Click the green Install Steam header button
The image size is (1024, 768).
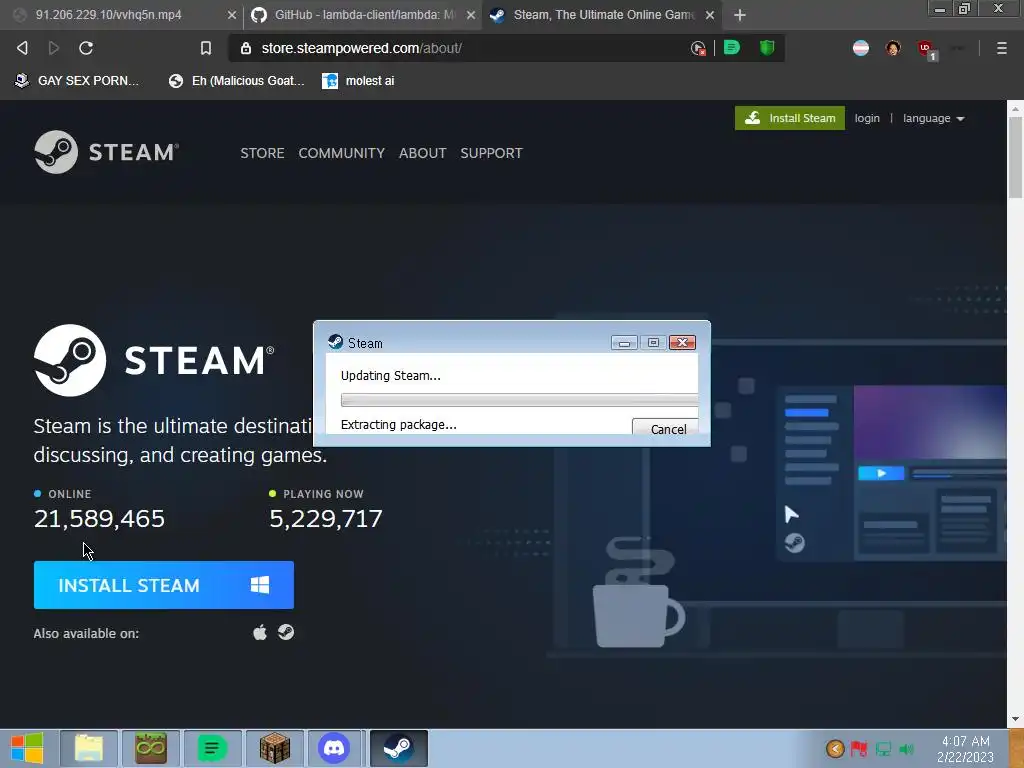coord(790,118)
